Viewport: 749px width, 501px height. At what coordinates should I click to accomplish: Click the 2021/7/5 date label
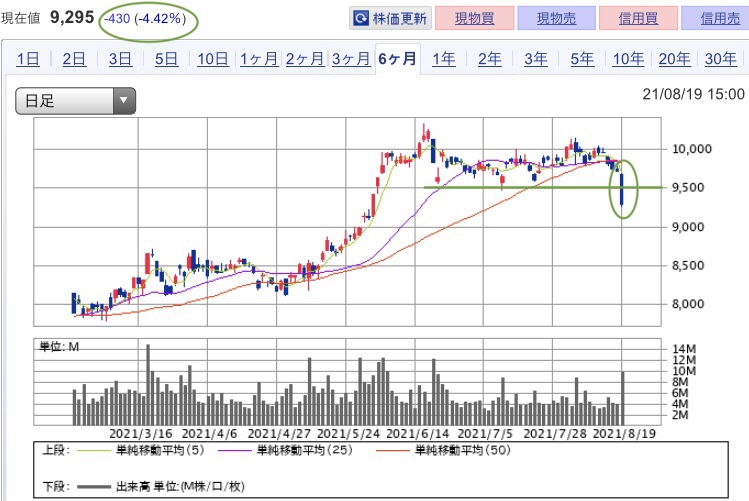point(485,434)
